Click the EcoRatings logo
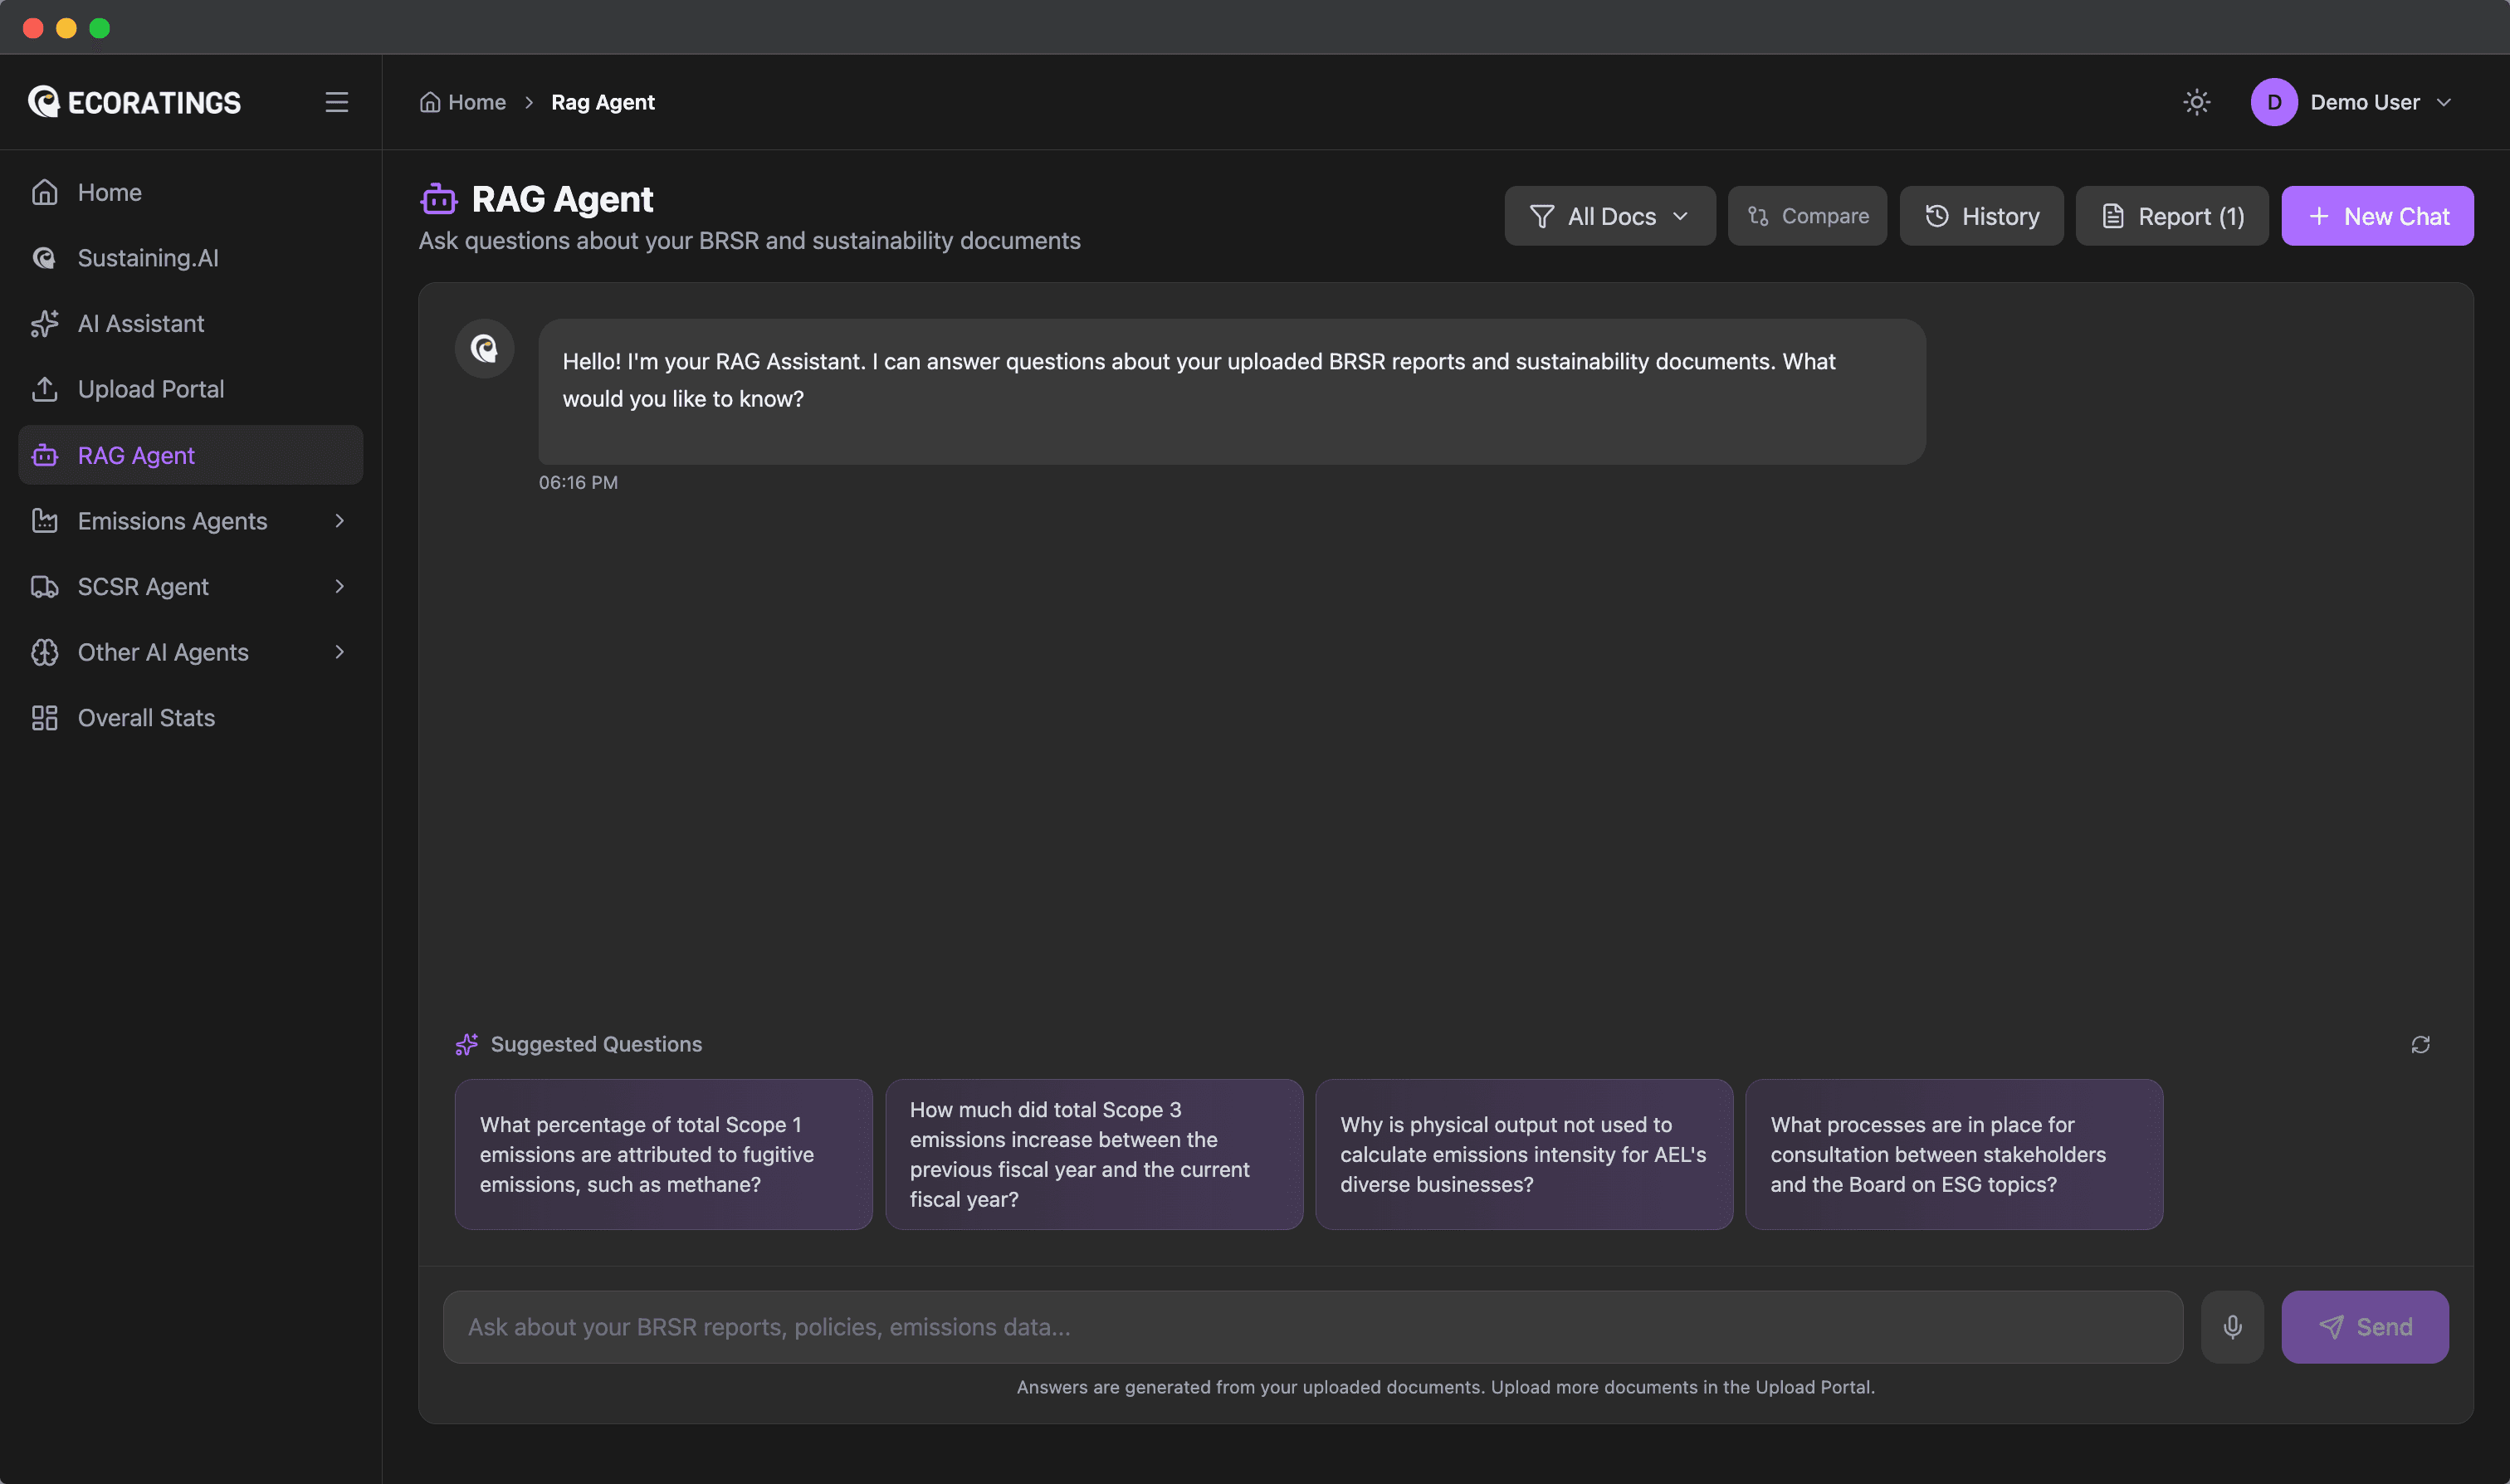The image size is (2510, 1484). [135, 102]
